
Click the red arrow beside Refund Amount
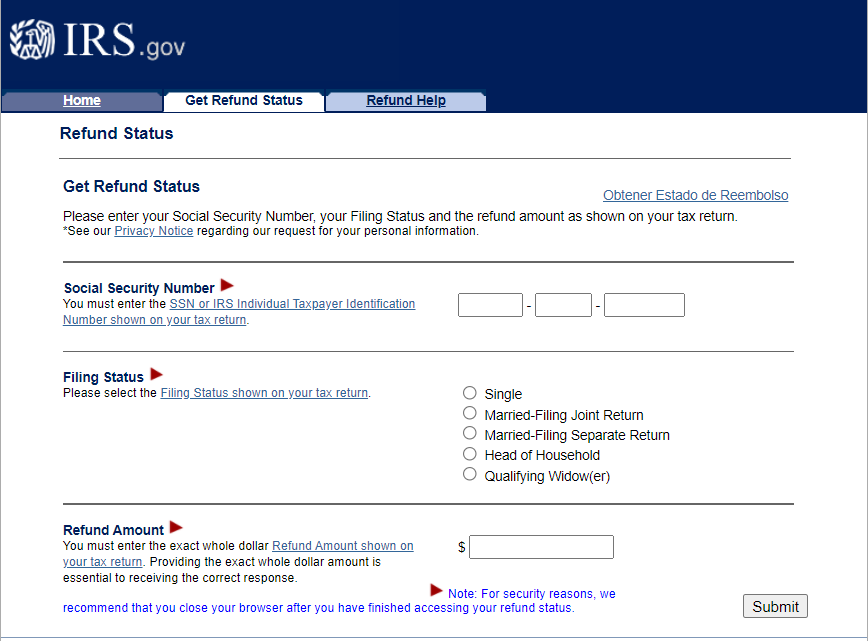176,526
